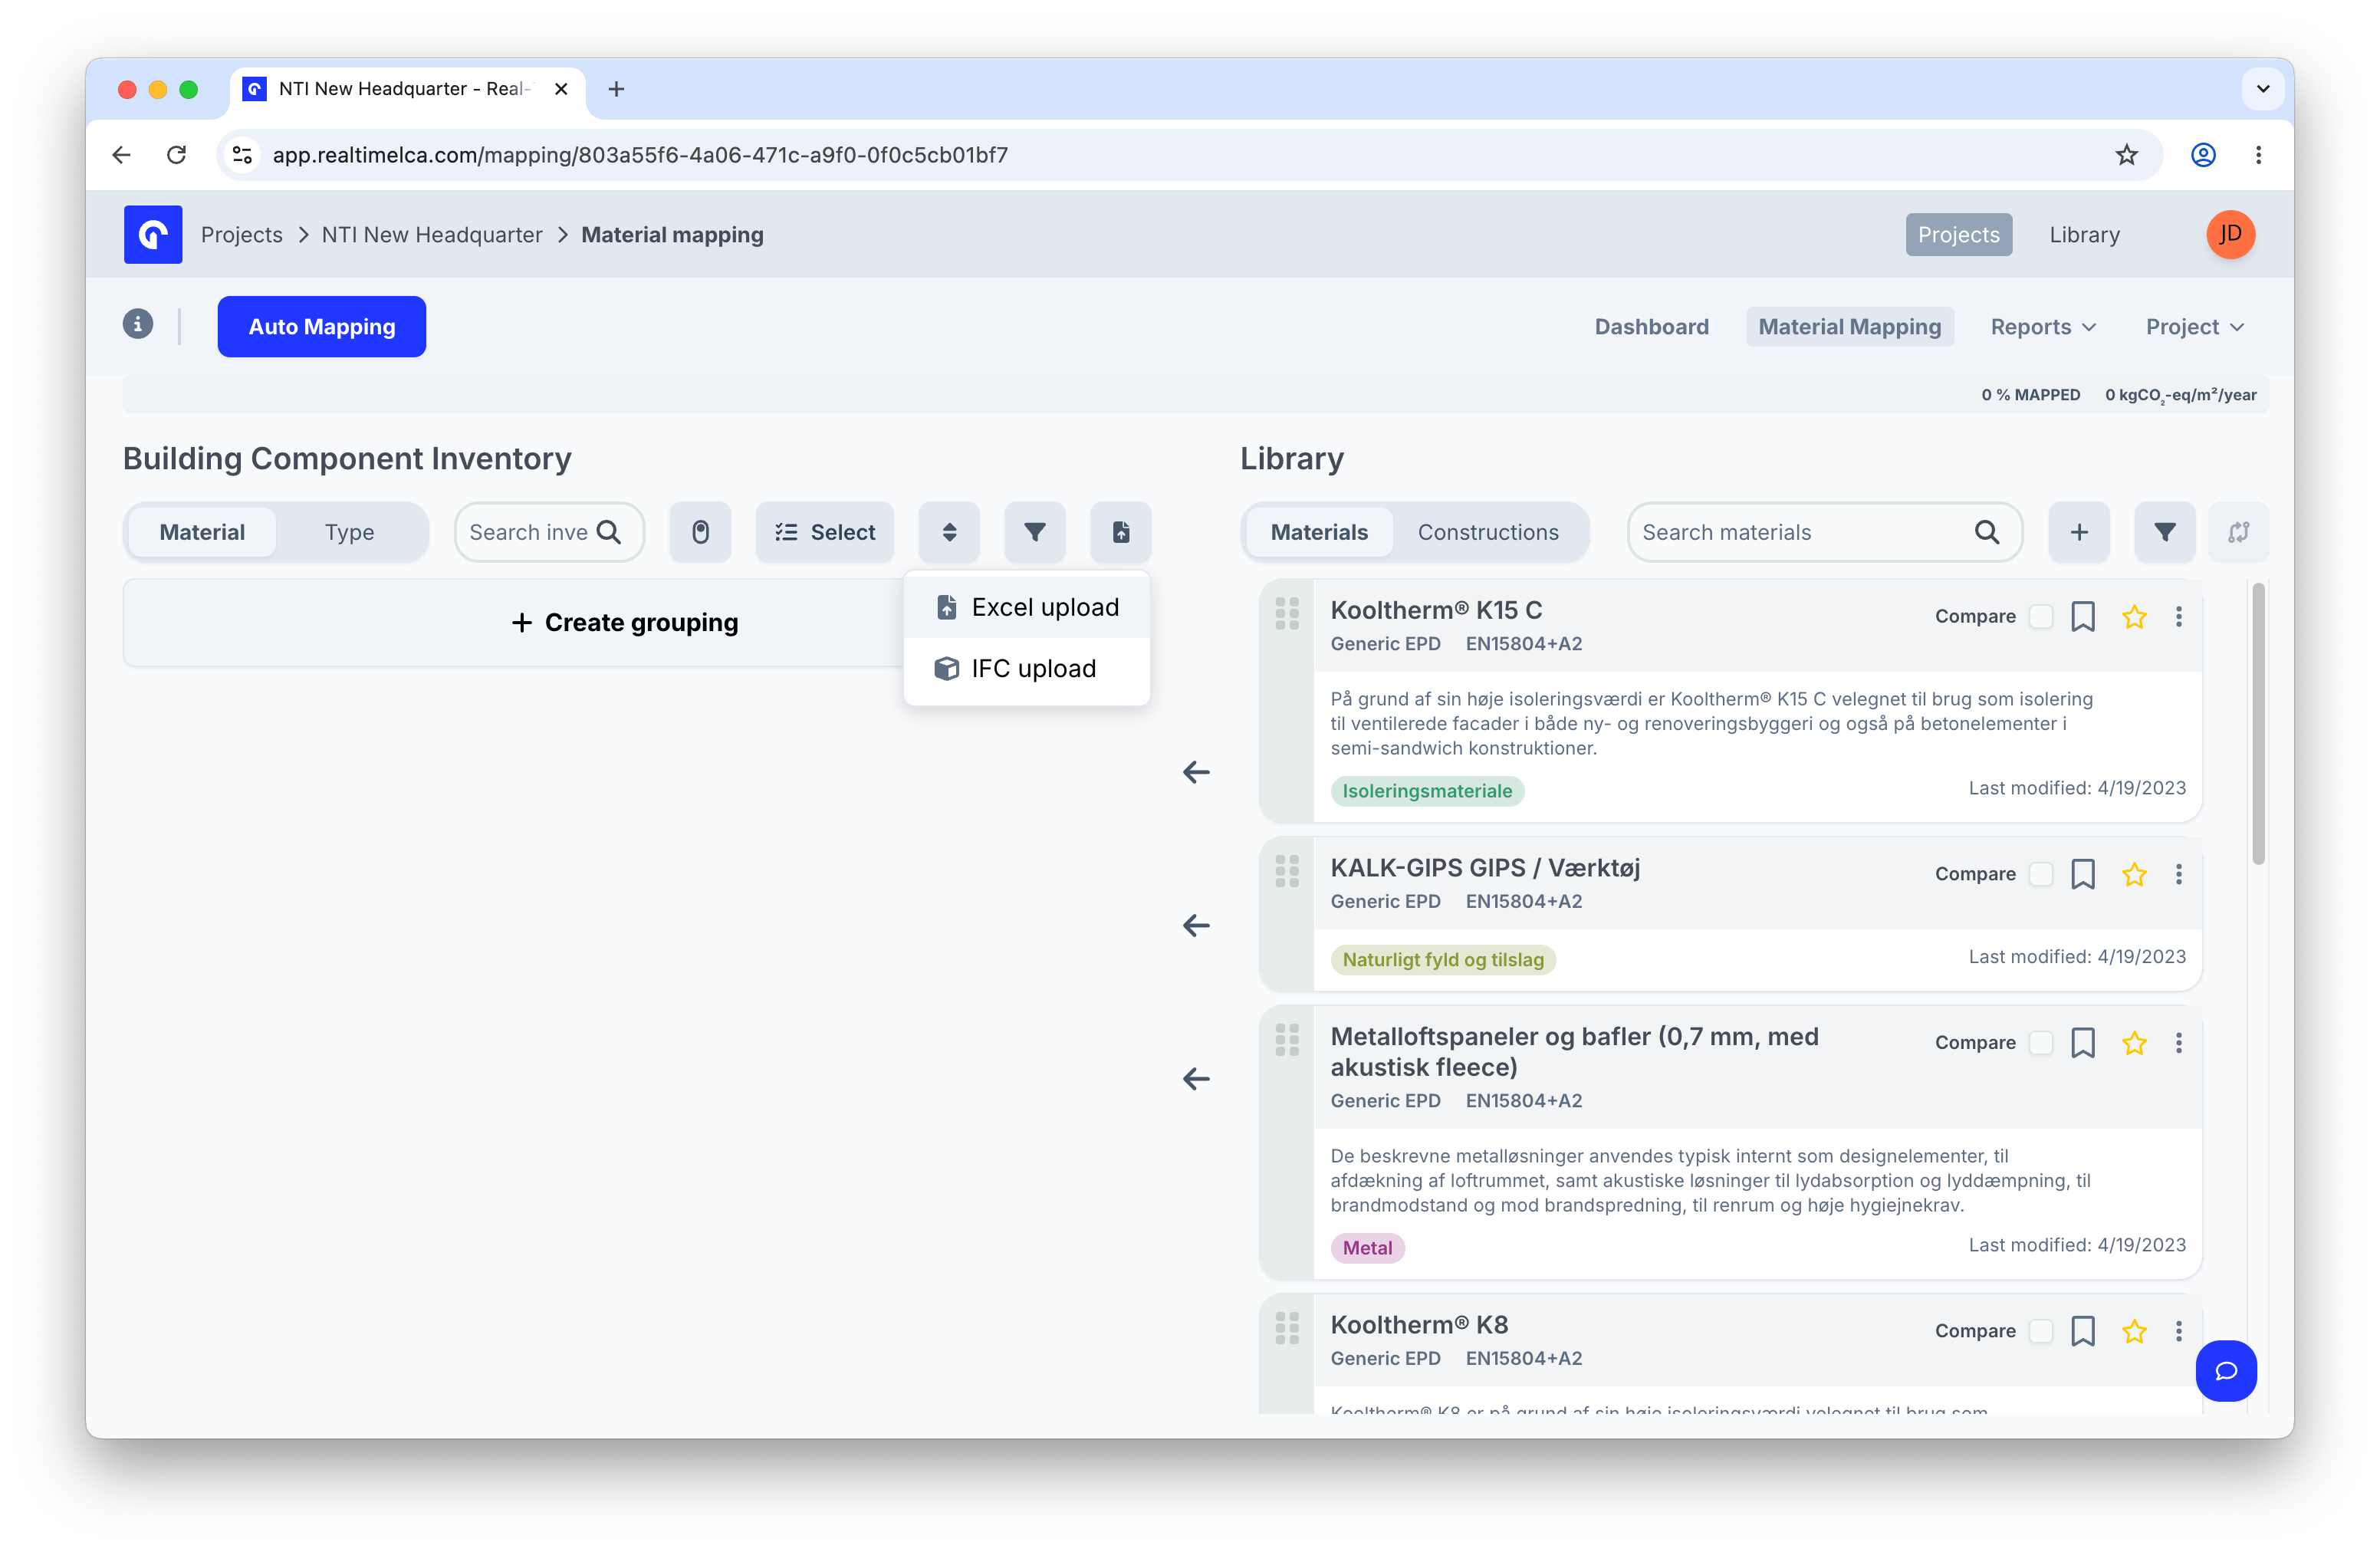
Task: Click the RealTime LCA logo icon
Action: coord(153,234)
